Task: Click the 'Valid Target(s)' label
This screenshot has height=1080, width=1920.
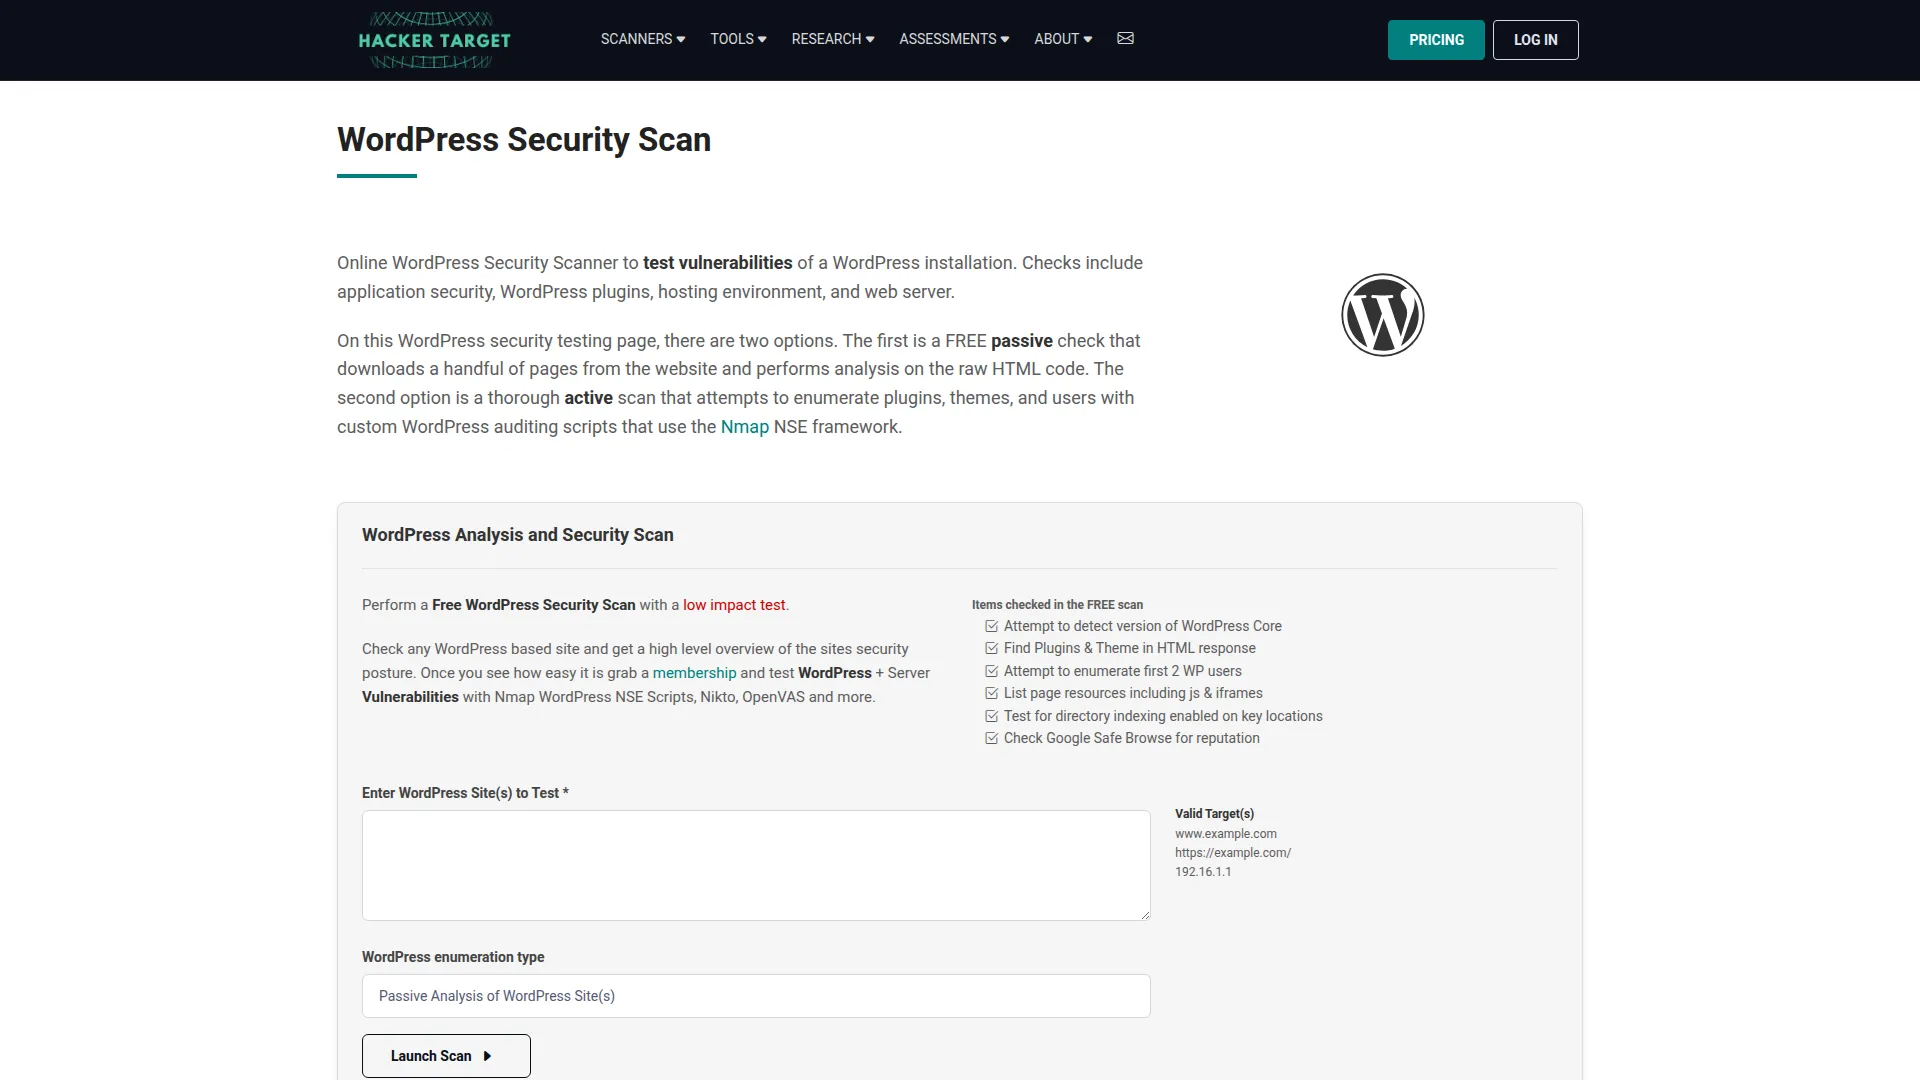Action: click(x=1214, y=814)
